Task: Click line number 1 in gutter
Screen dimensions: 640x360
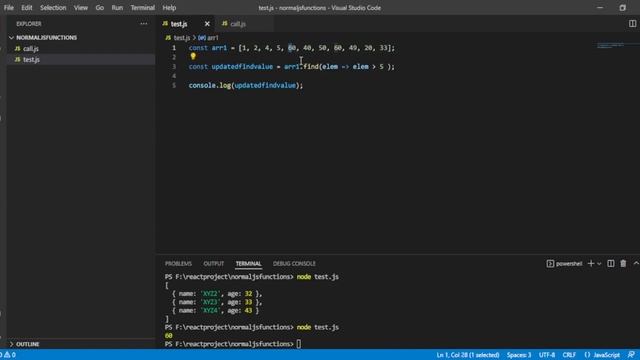Action: (174, 48)
